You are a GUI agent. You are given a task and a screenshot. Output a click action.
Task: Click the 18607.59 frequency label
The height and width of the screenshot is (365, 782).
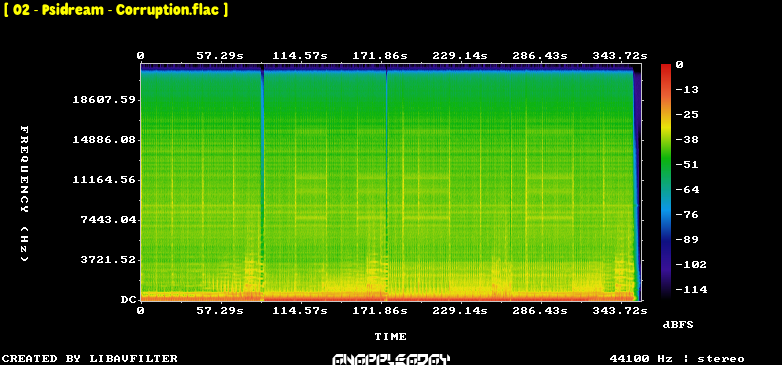(104, 100)
